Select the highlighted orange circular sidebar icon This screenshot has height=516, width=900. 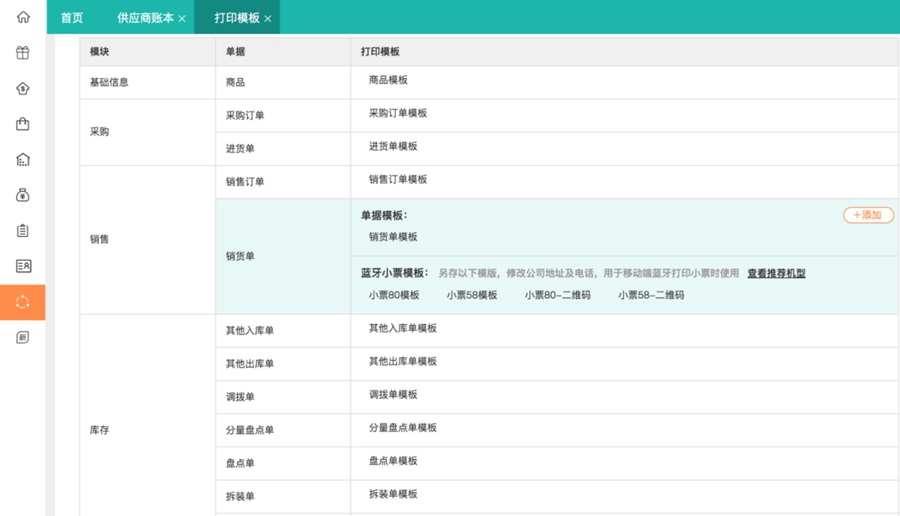(x=23, y=302)
